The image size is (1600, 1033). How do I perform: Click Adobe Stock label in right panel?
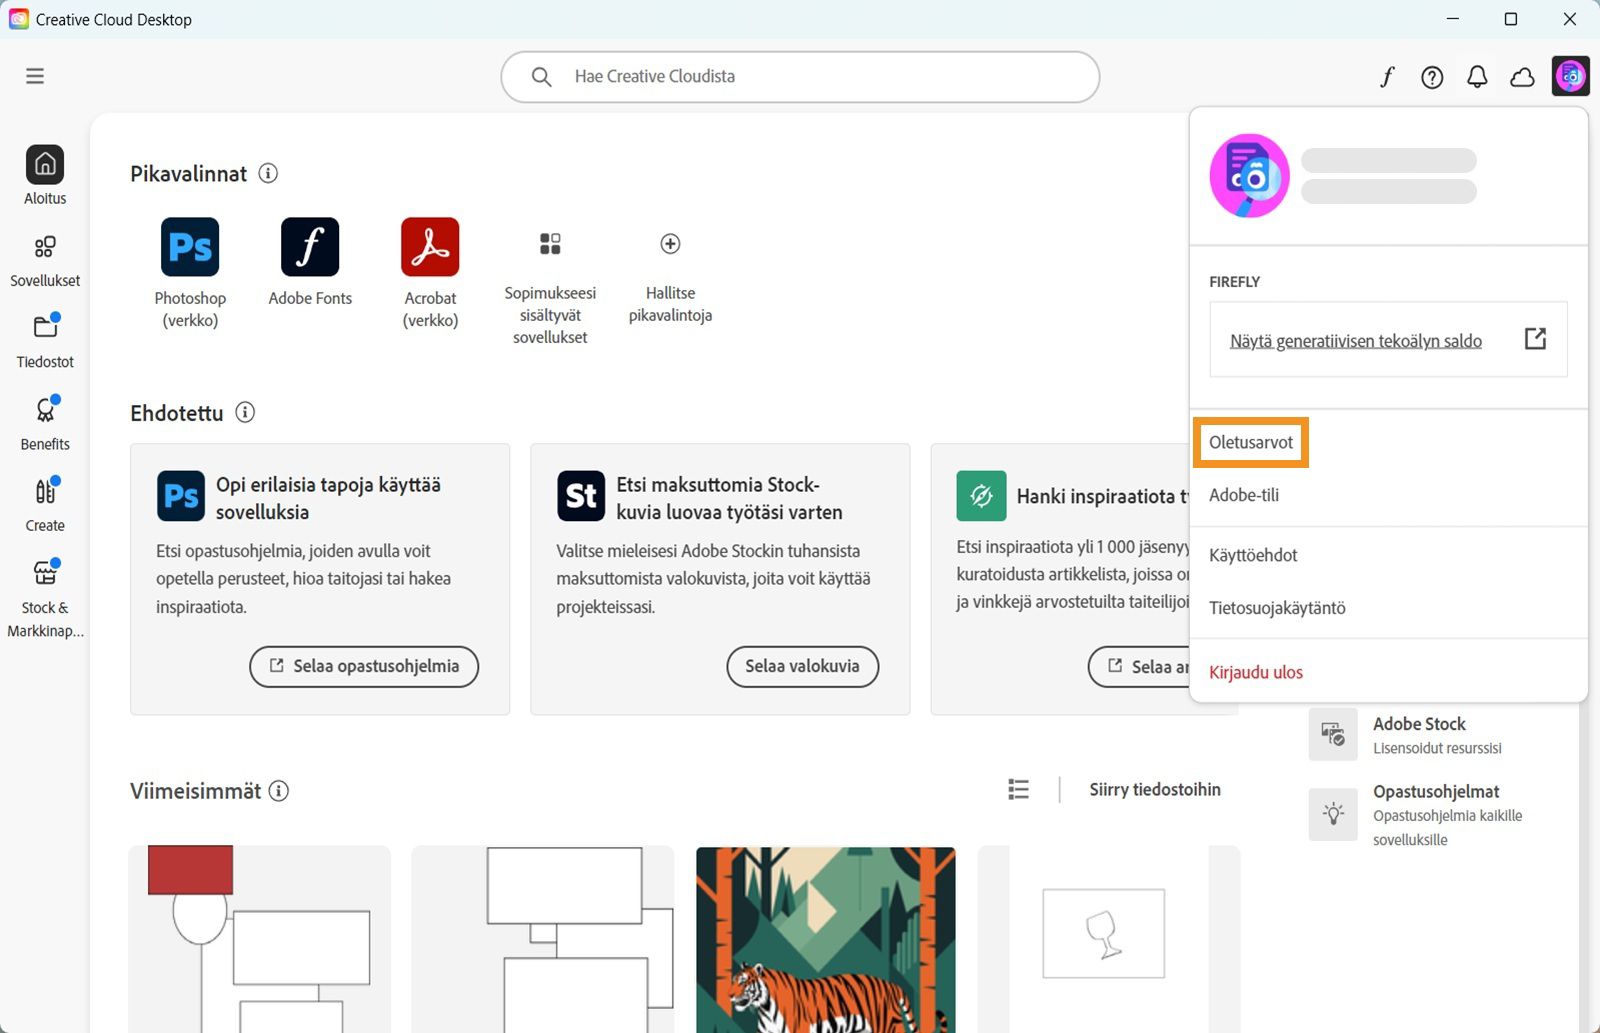[x=1419, y=724]
